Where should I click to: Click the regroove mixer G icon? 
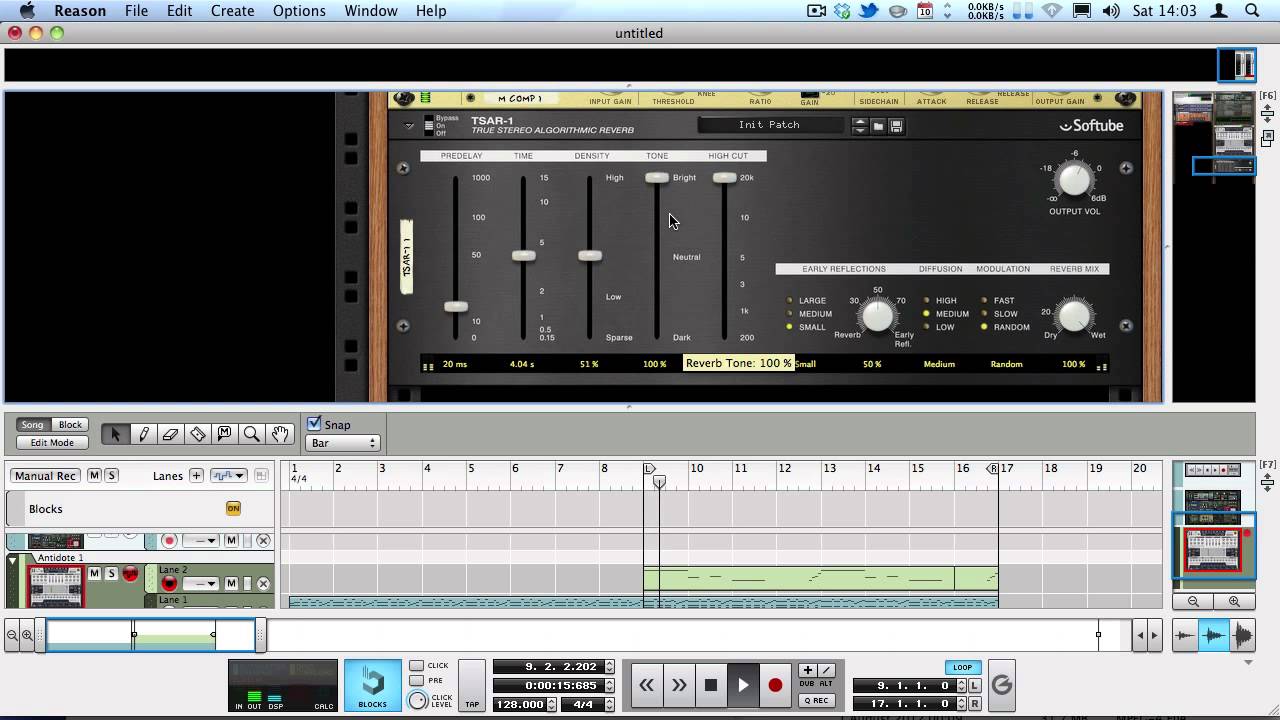pyautogui.click(x=1002, y=685)
